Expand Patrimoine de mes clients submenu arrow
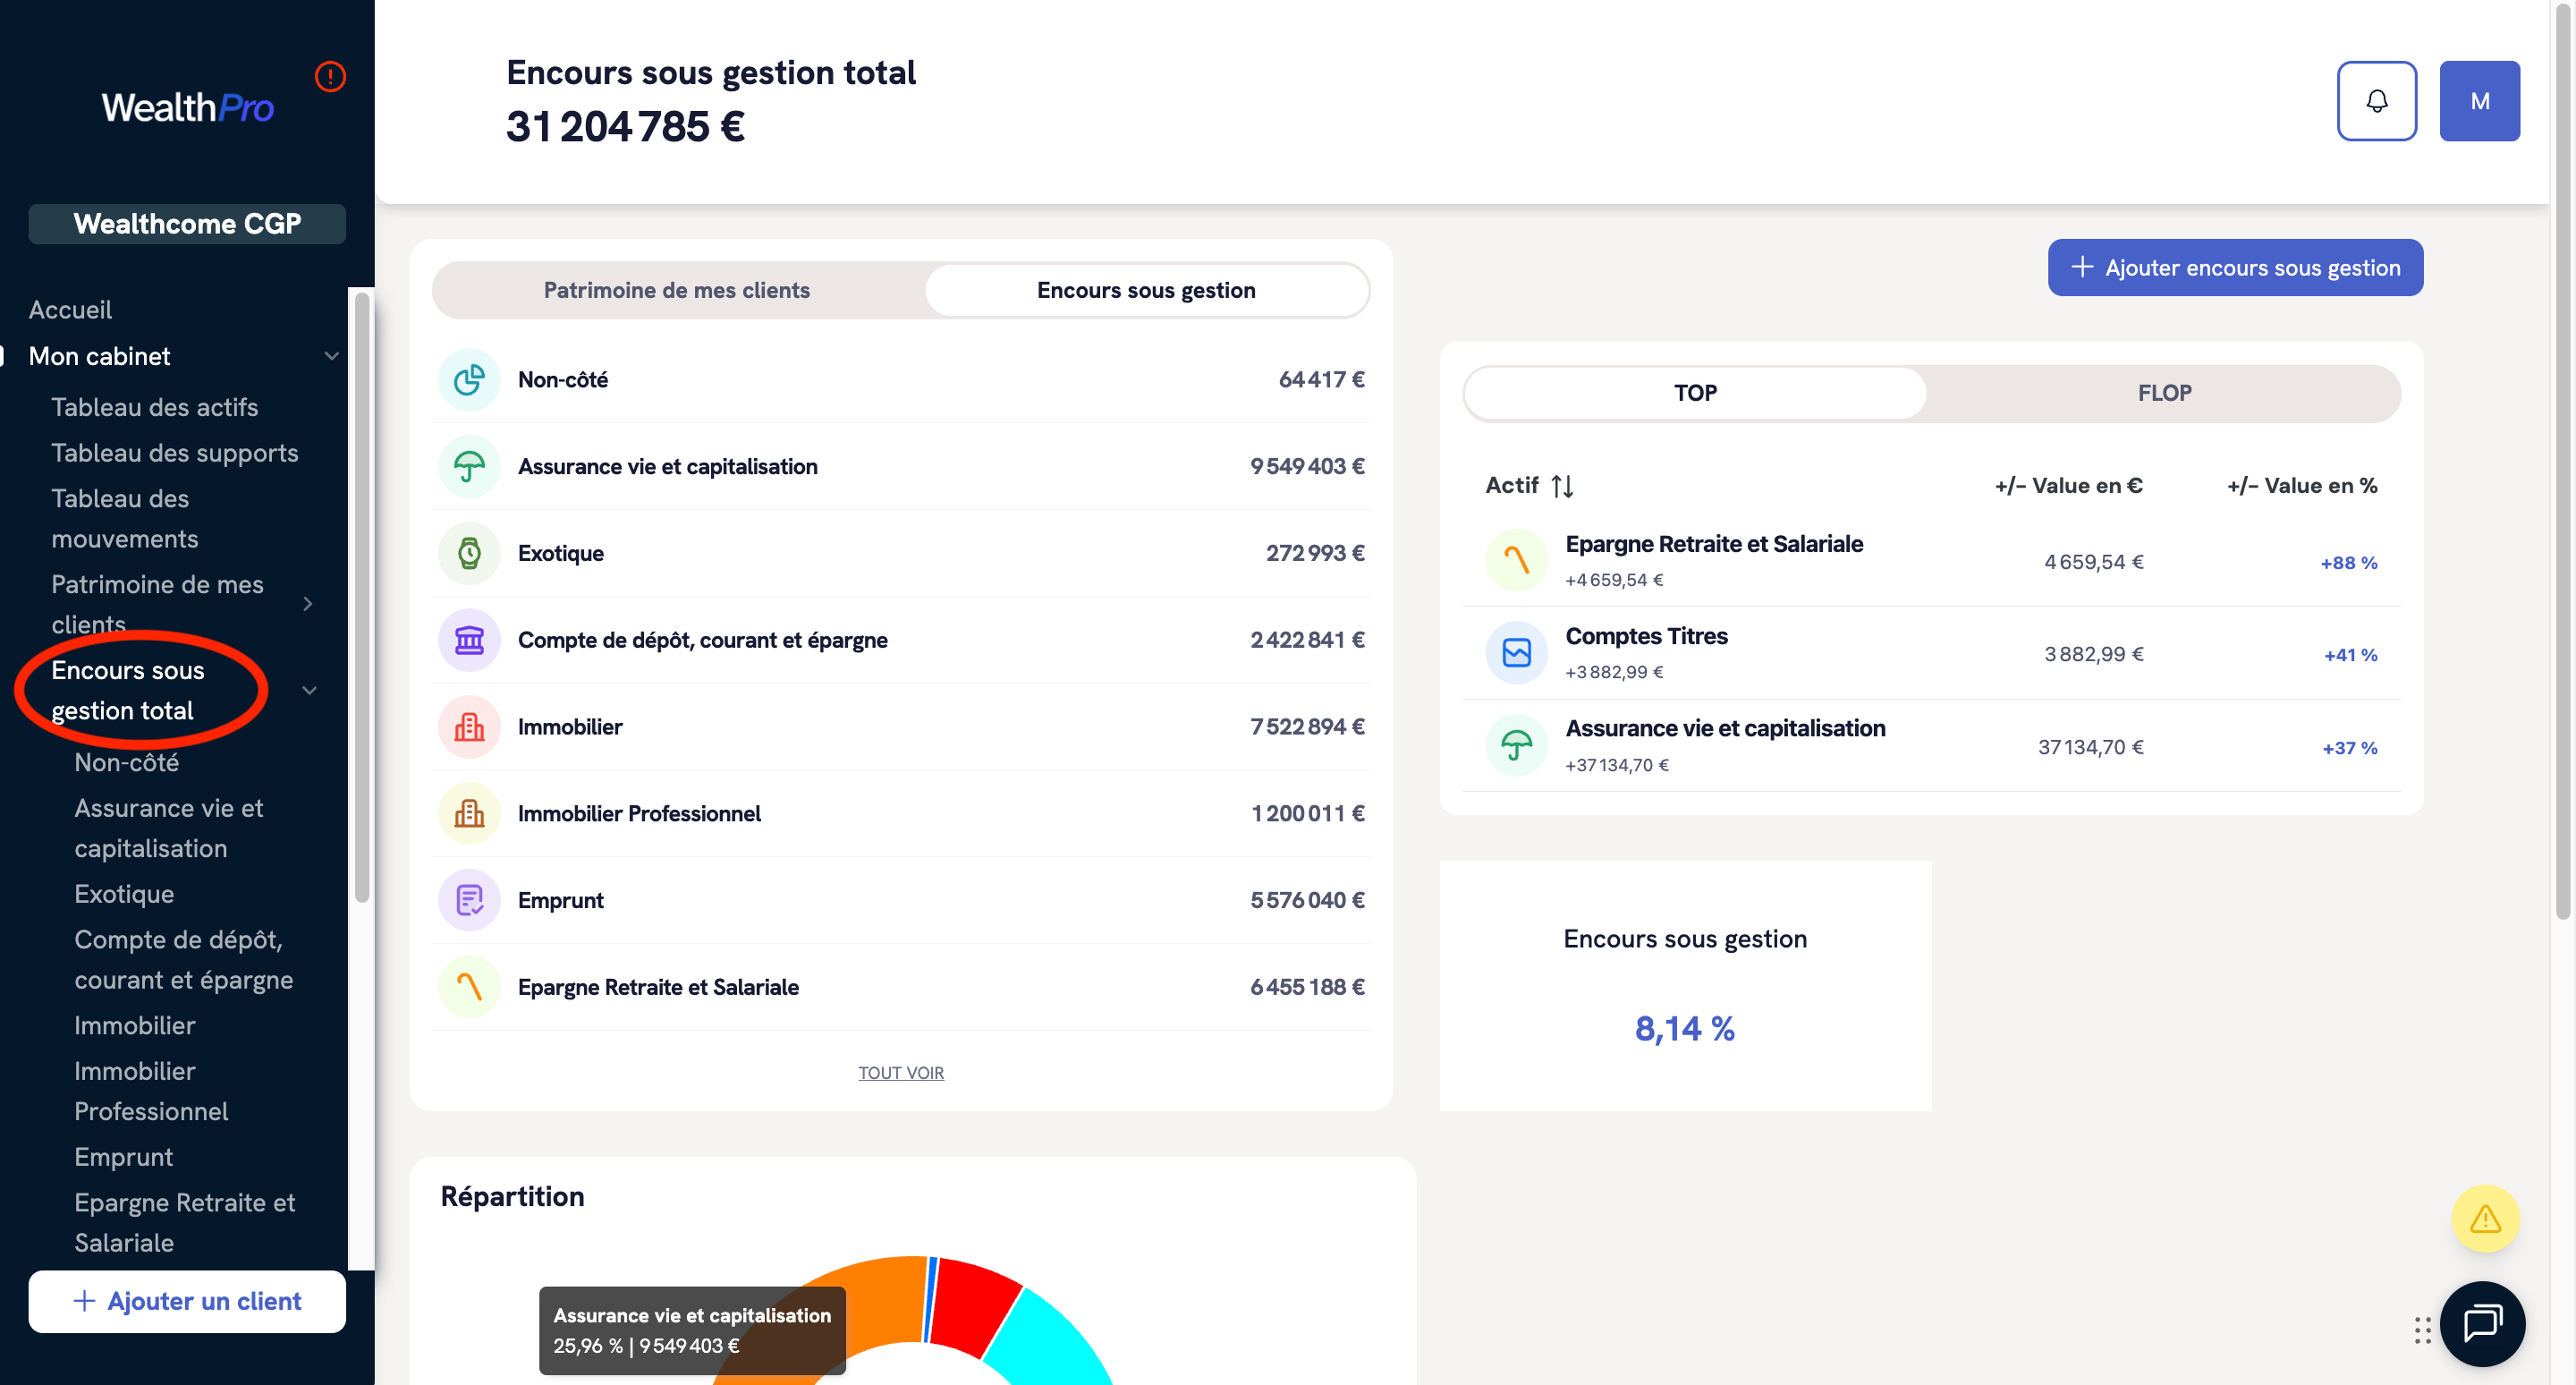The width and height of the screenshot is (2576, 1385). tap(308, 604)
